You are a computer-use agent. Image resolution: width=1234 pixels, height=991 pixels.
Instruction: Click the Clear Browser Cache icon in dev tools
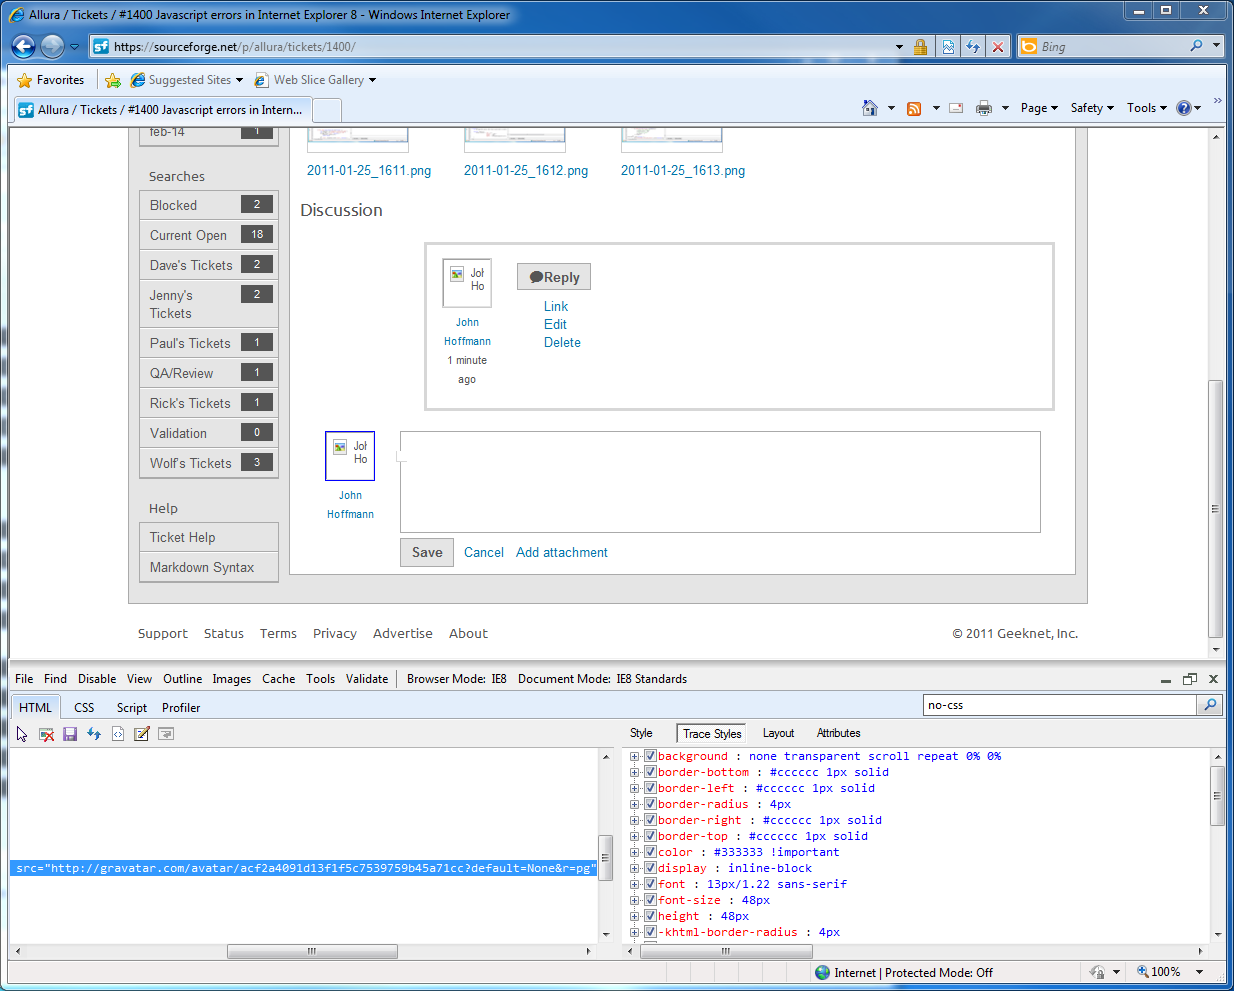(x=46, y=734)
